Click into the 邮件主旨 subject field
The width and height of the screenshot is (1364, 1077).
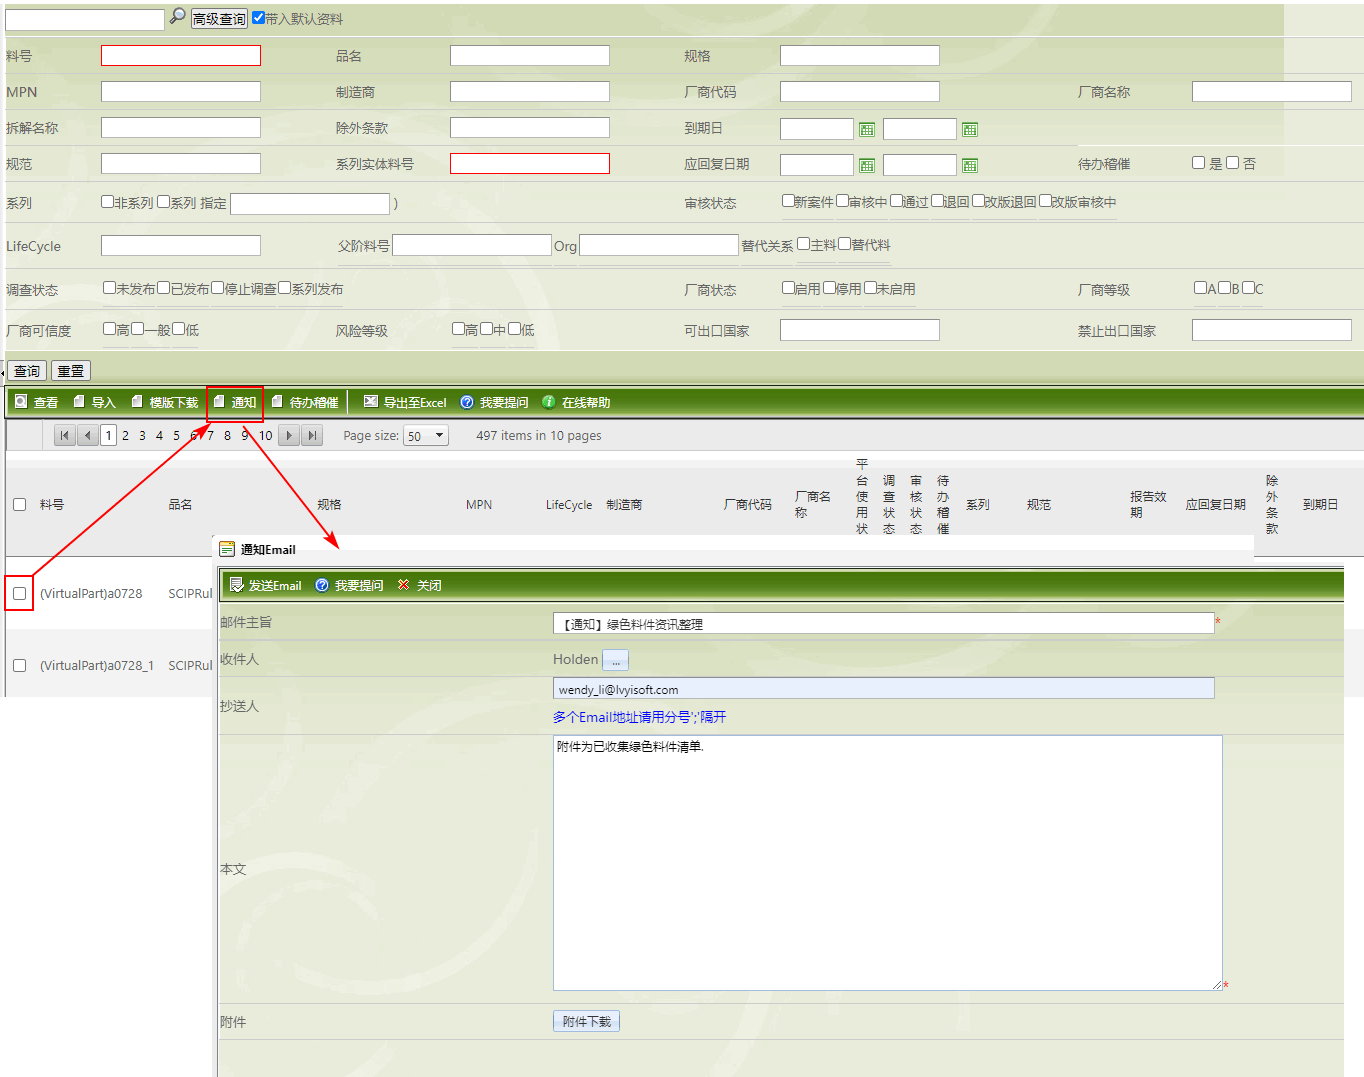click(x=883, y=624)
